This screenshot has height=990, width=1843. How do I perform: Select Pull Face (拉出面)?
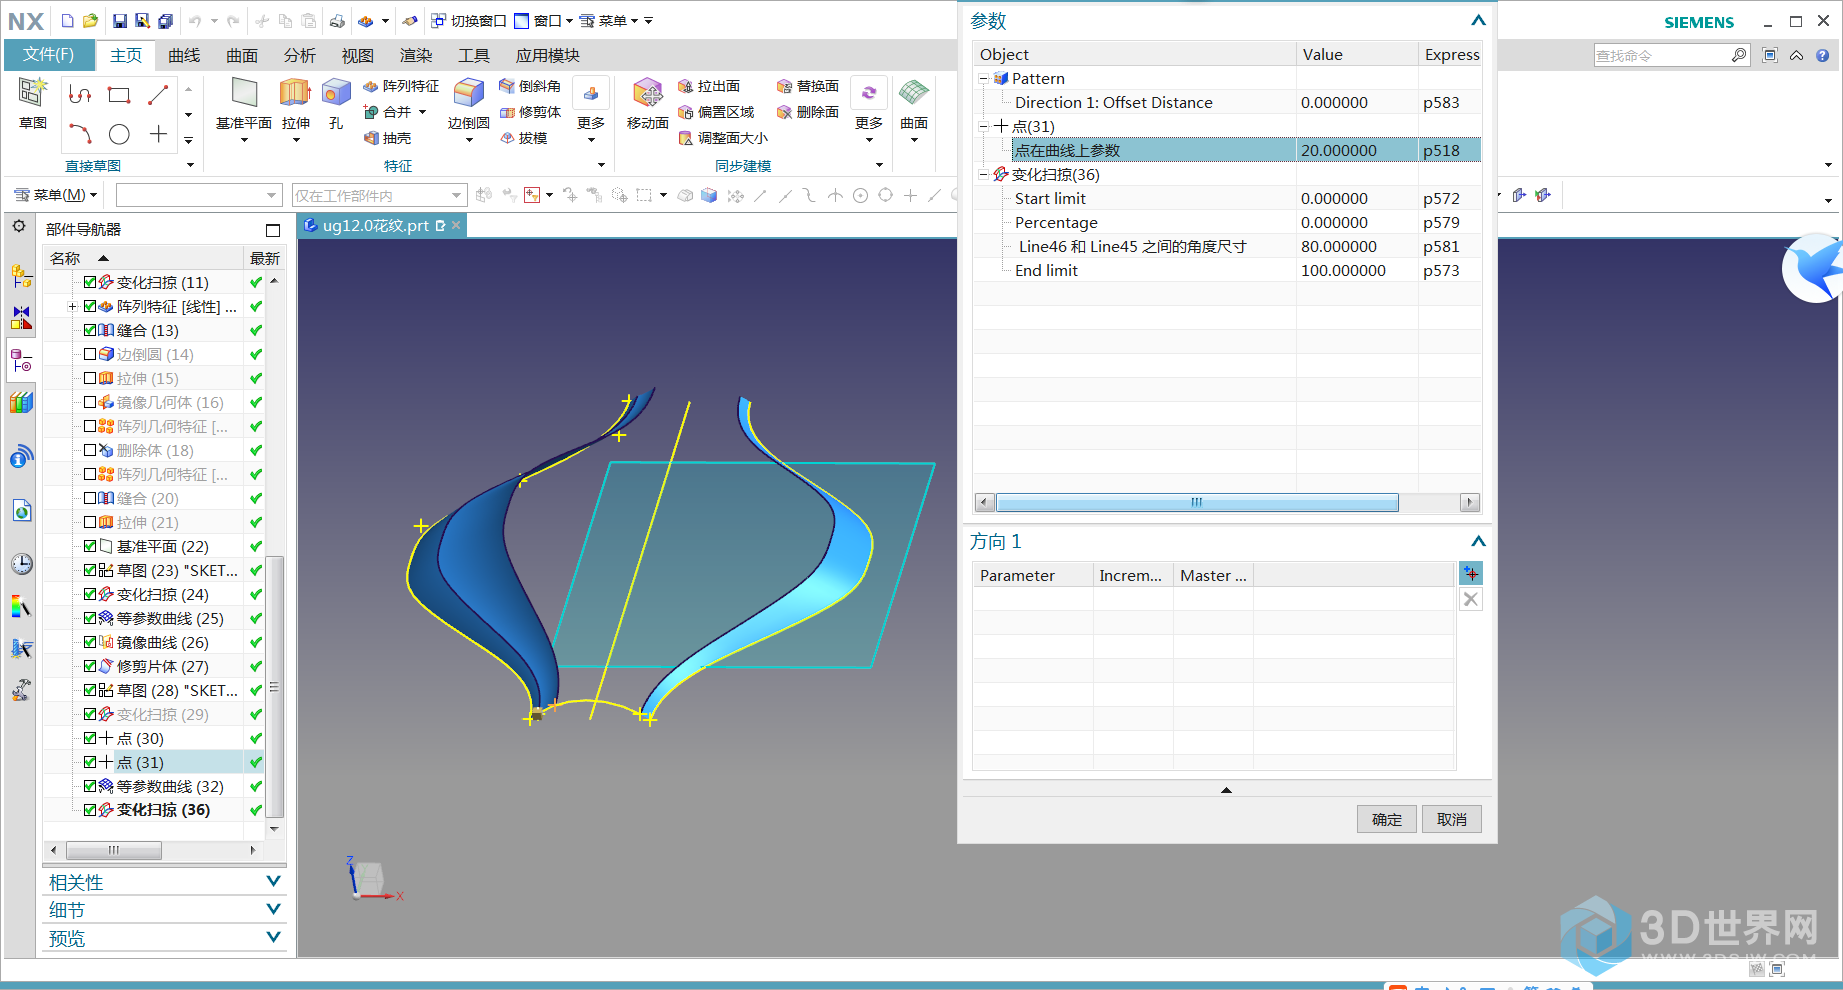point(709,86)
